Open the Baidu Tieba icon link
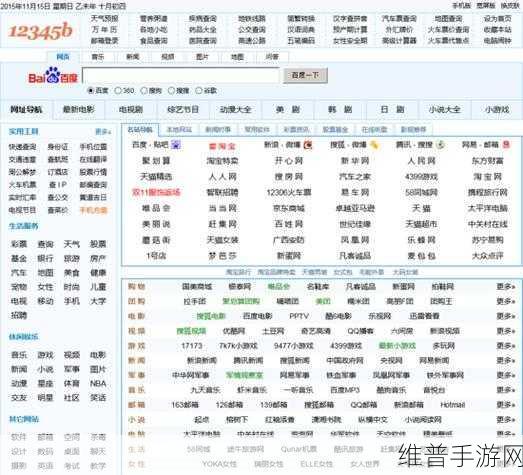The width and height of the screenshot is (523, 475). coord(175,145)
